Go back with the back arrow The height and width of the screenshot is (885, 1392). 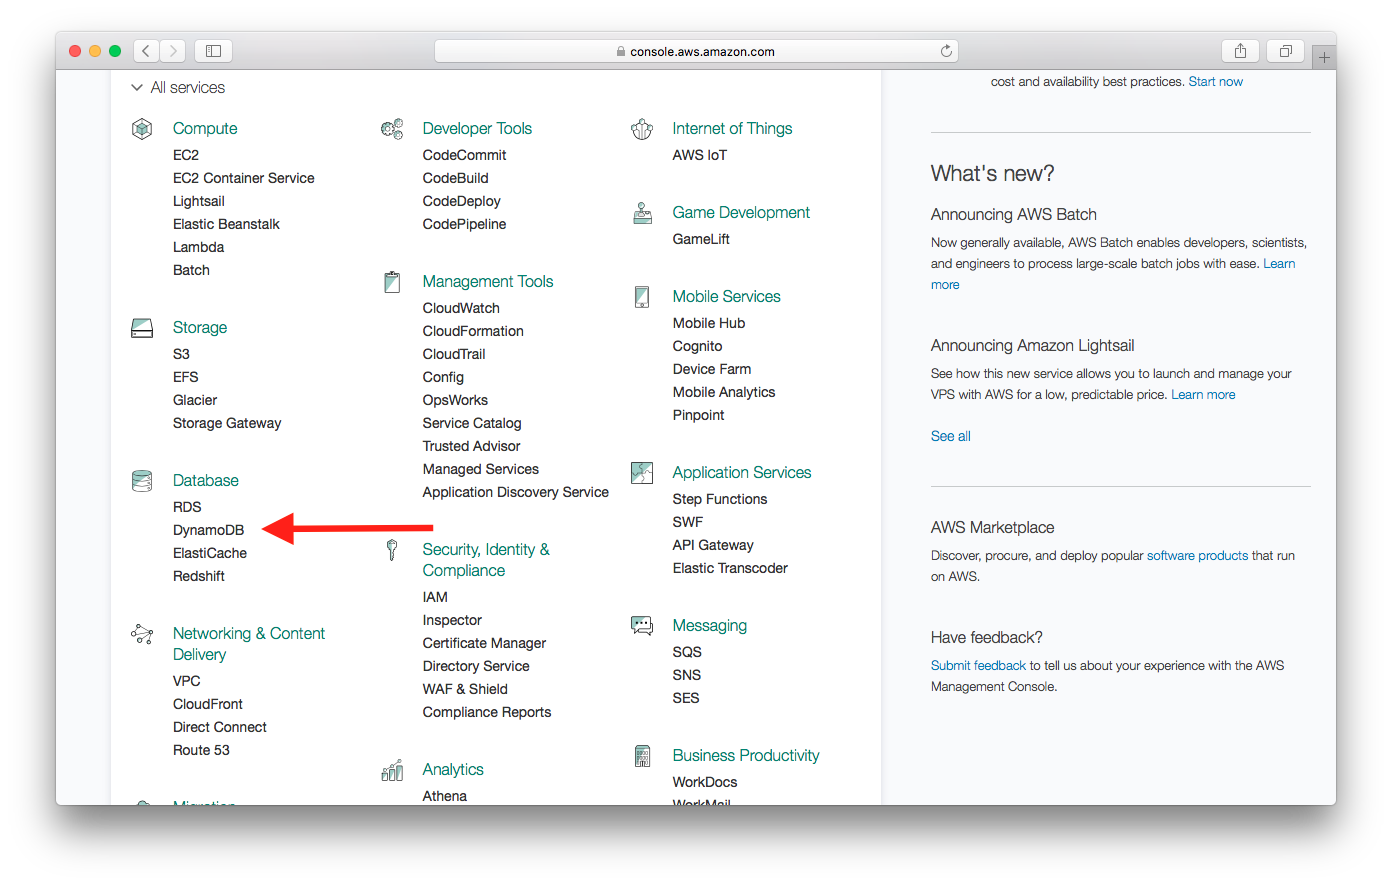tap(146, 51)
